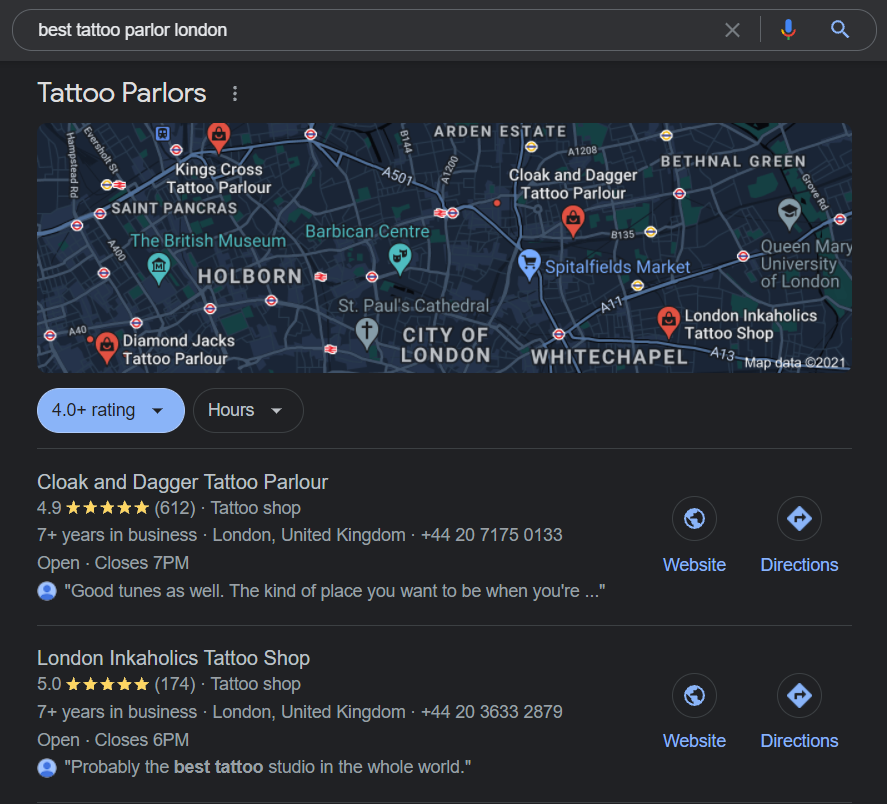Click Cloak and Dagger Tattoo Parlour map label

[x=573, y=184]
